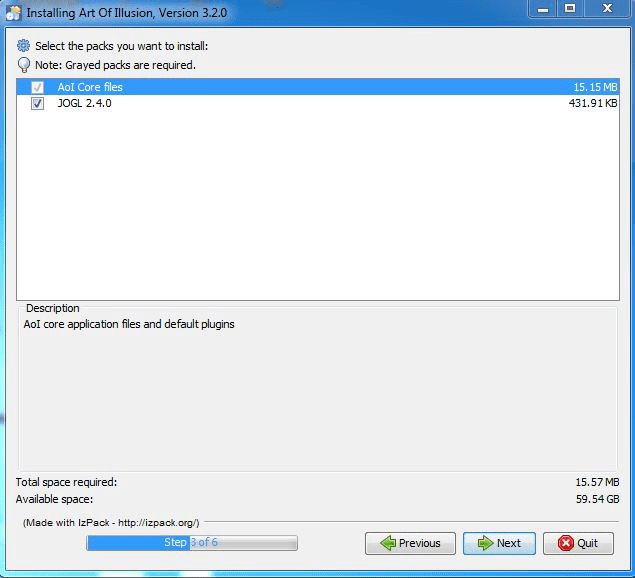Image resolution: width=635 pixels, height=578 pixels.
Task: Click the Made with IzPack text
Action: click(111, 523)
